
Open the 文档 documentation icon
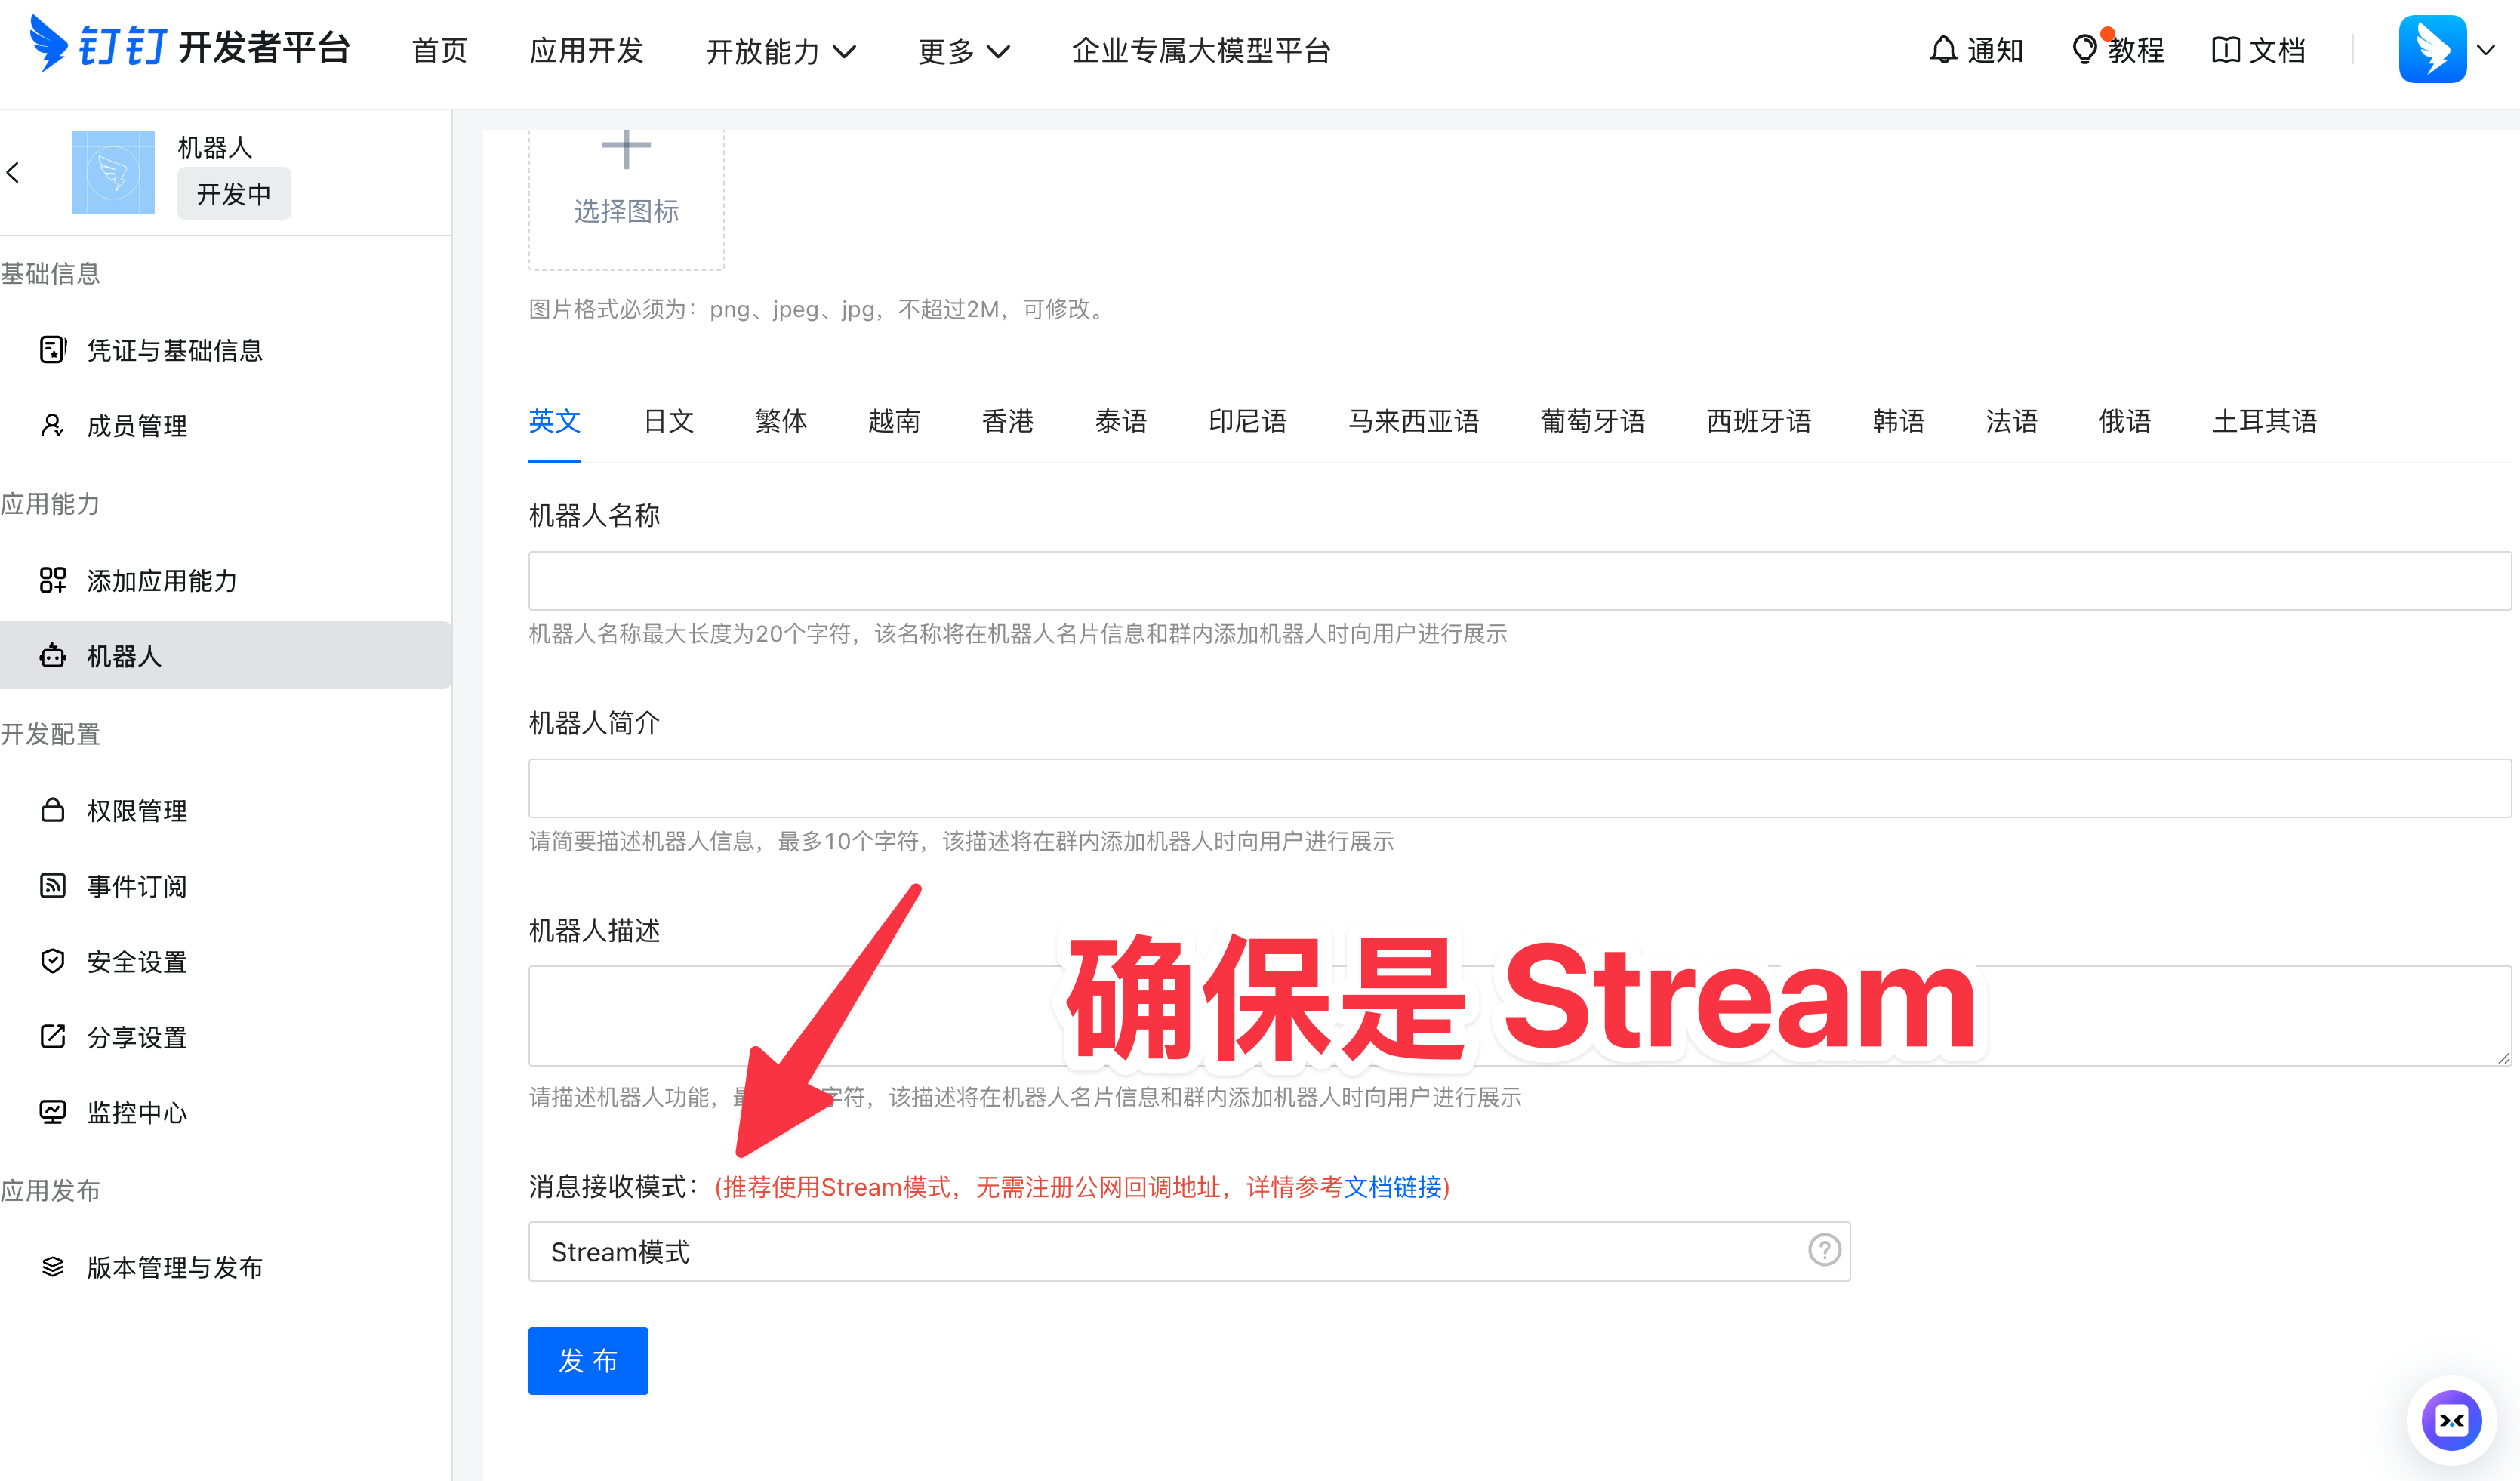pyautogui.click(x=2258, y=49)
